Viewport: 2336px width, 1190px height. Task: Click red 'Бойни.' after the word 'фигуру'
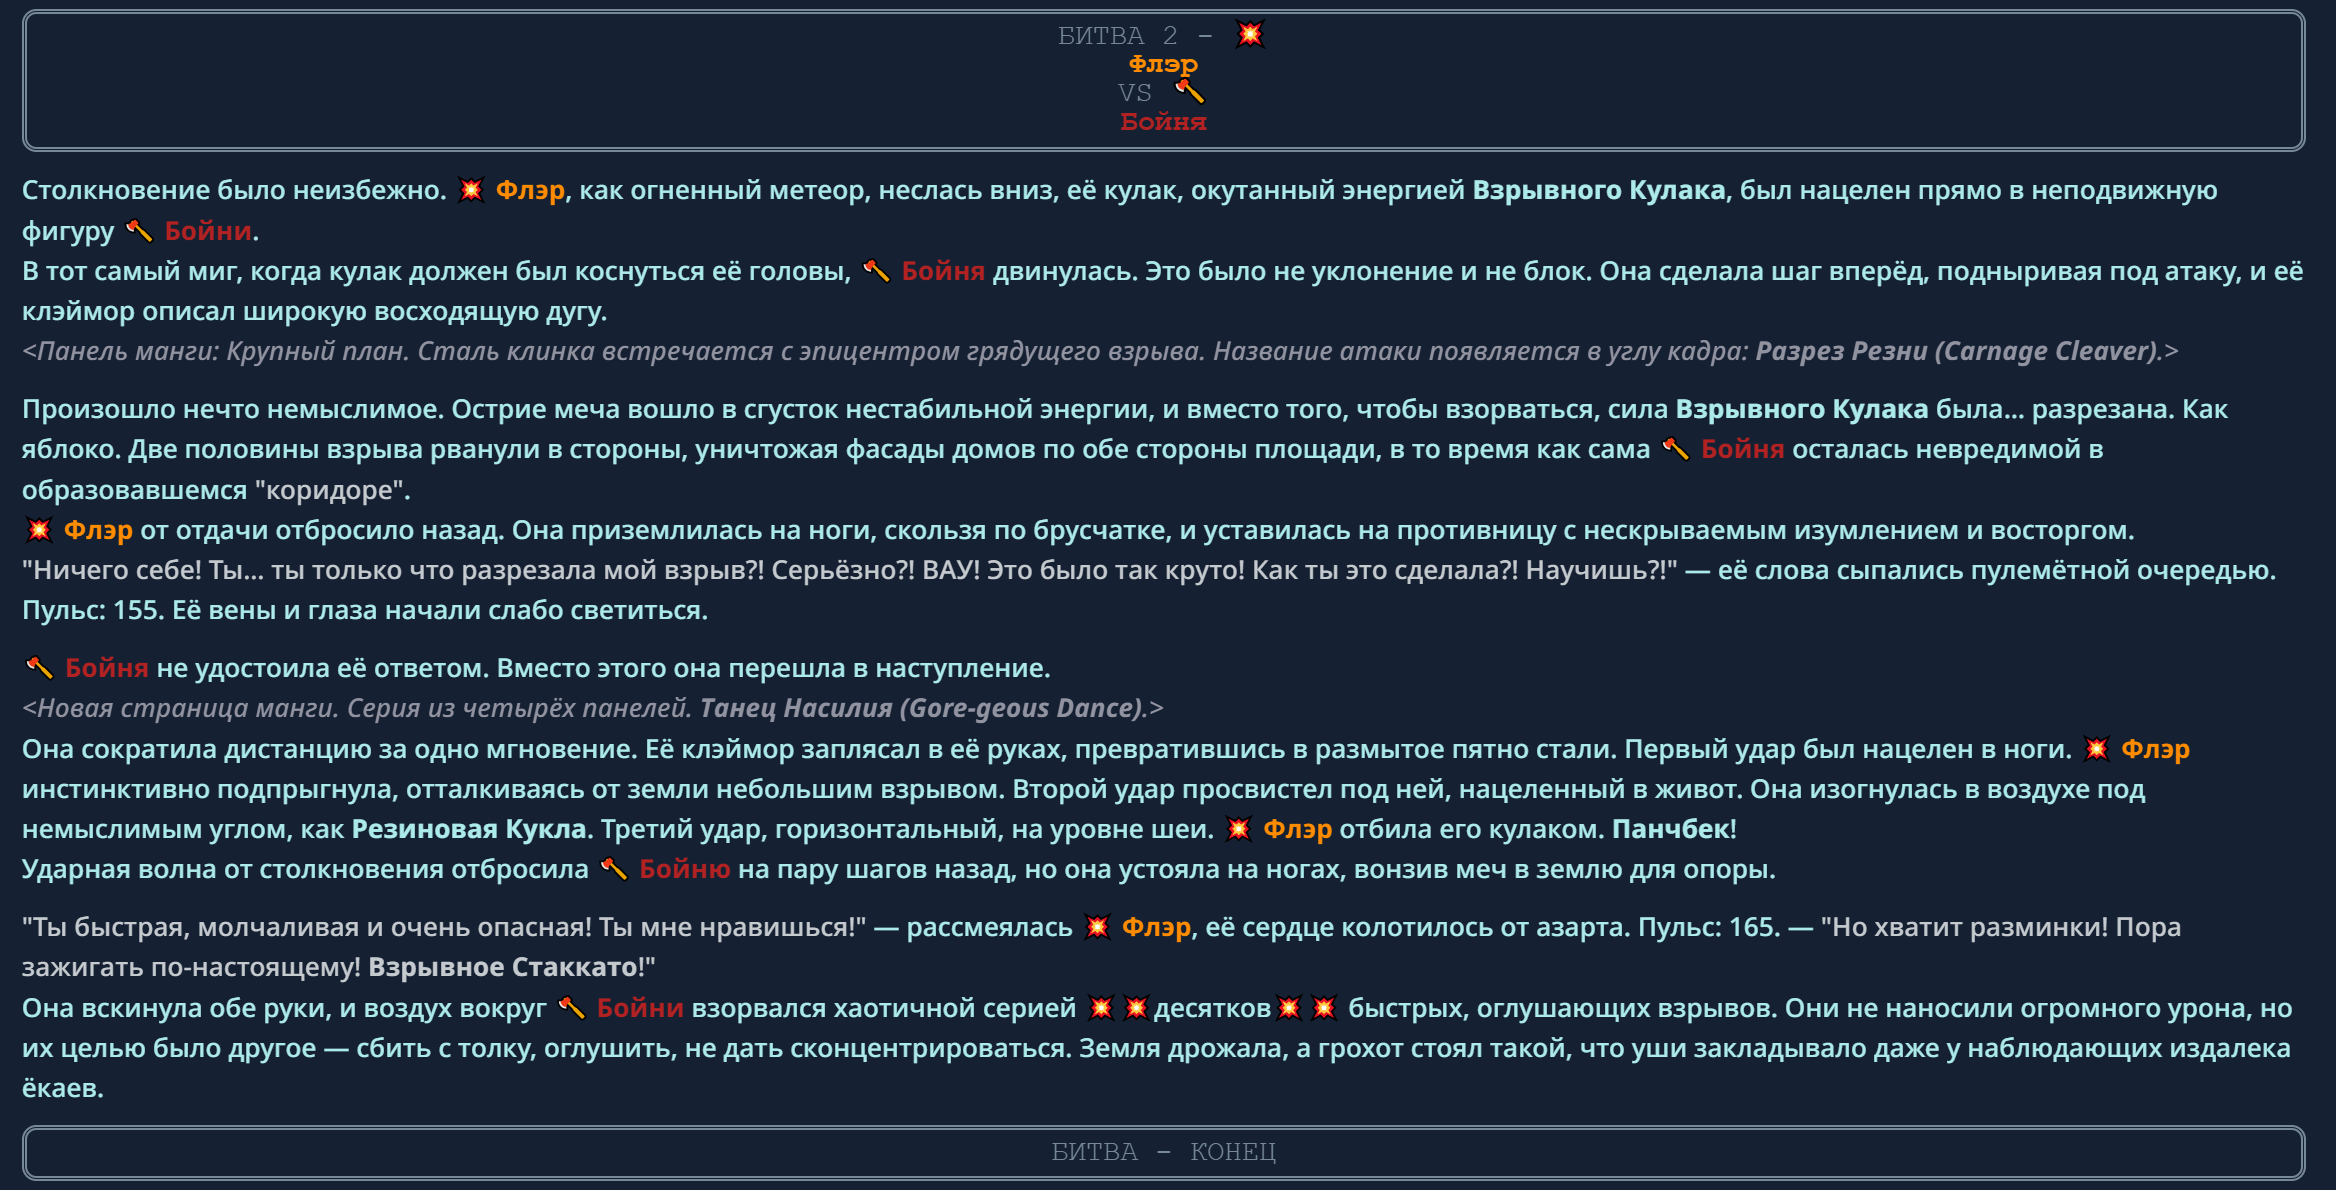[x=211, y=231]
